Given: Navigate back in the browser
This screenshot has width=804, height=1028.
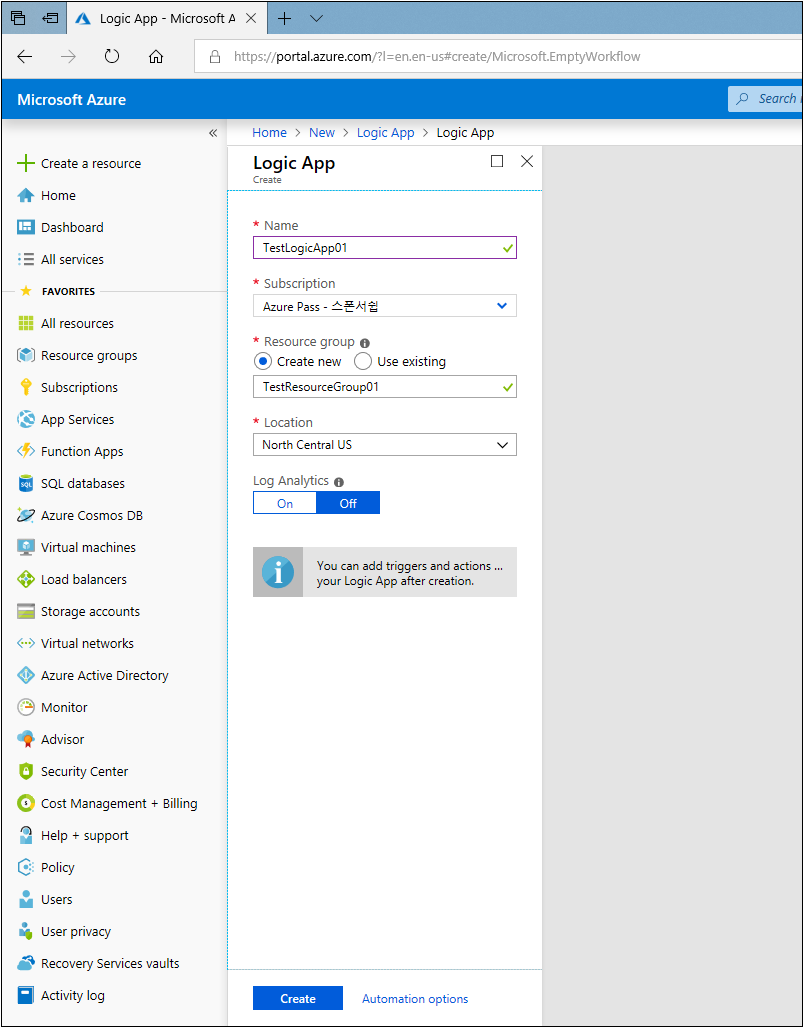Looking at the screenshot, I should pyautogui.click(x=25, y=56).
